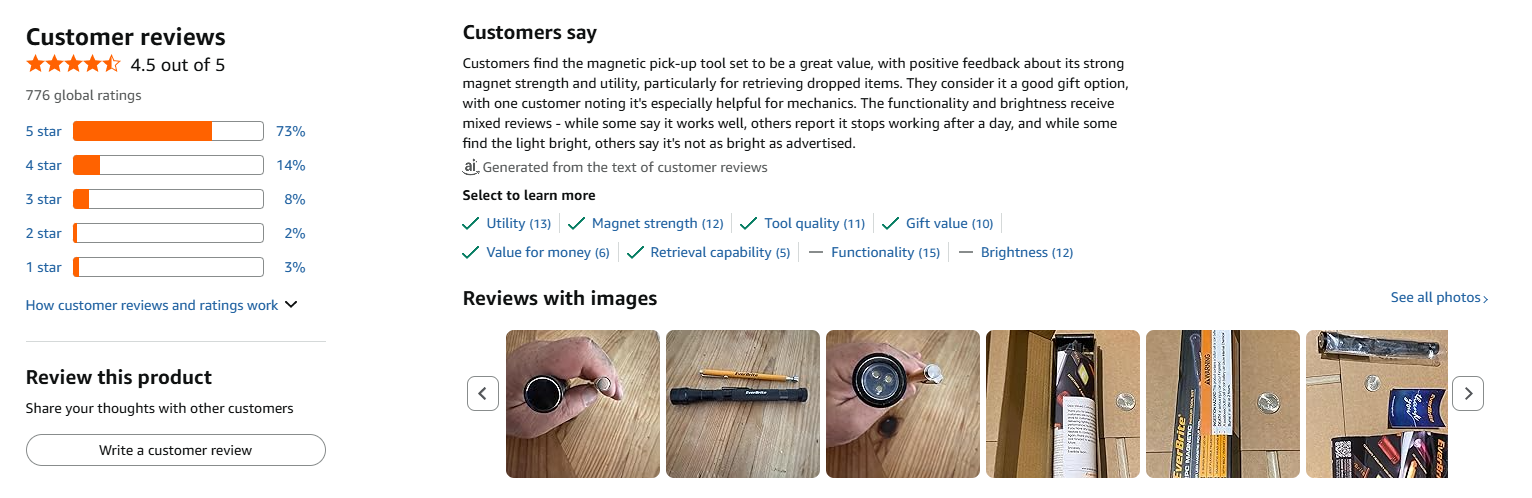Click the star rating icons
The image size is (1532, 498).
(x=73, y=65)
